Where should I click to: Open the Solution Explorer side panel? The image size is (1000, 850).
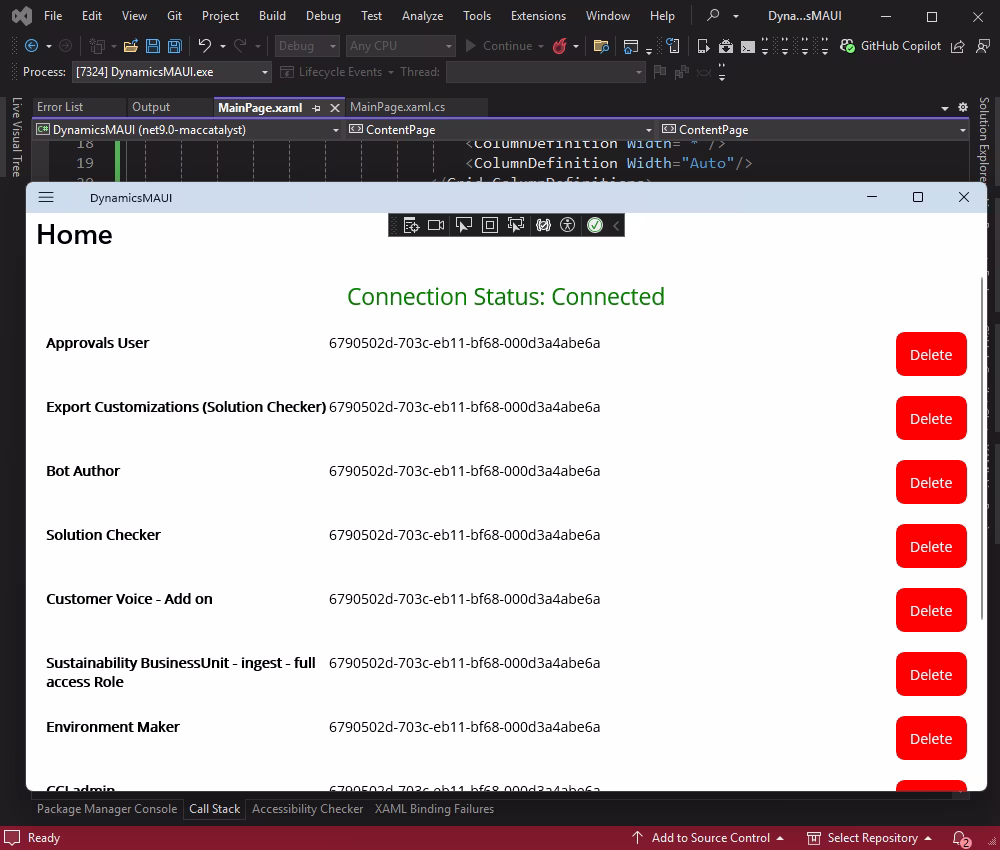click(984, 139)
